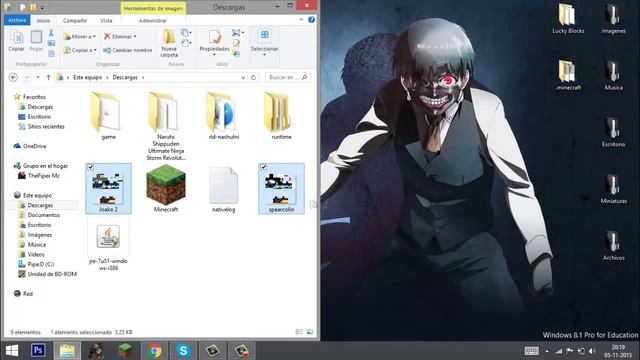Select Favoritos in the navigation pane
The image size is (640, 360).
coord(34,97)
